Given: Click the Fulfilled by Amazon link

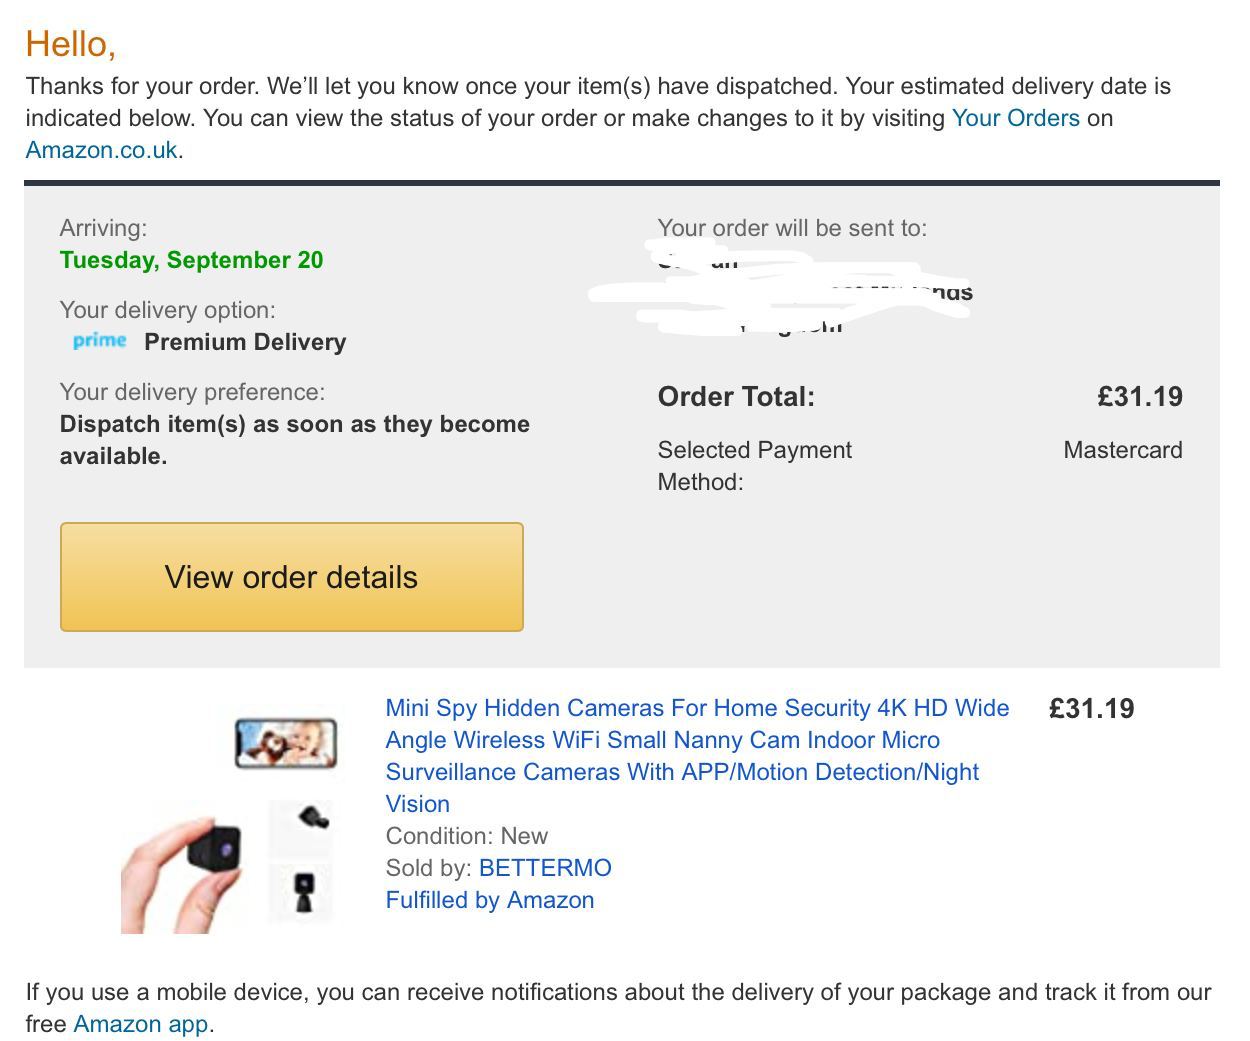Looking at the screenshot, I should click(490, 900).
